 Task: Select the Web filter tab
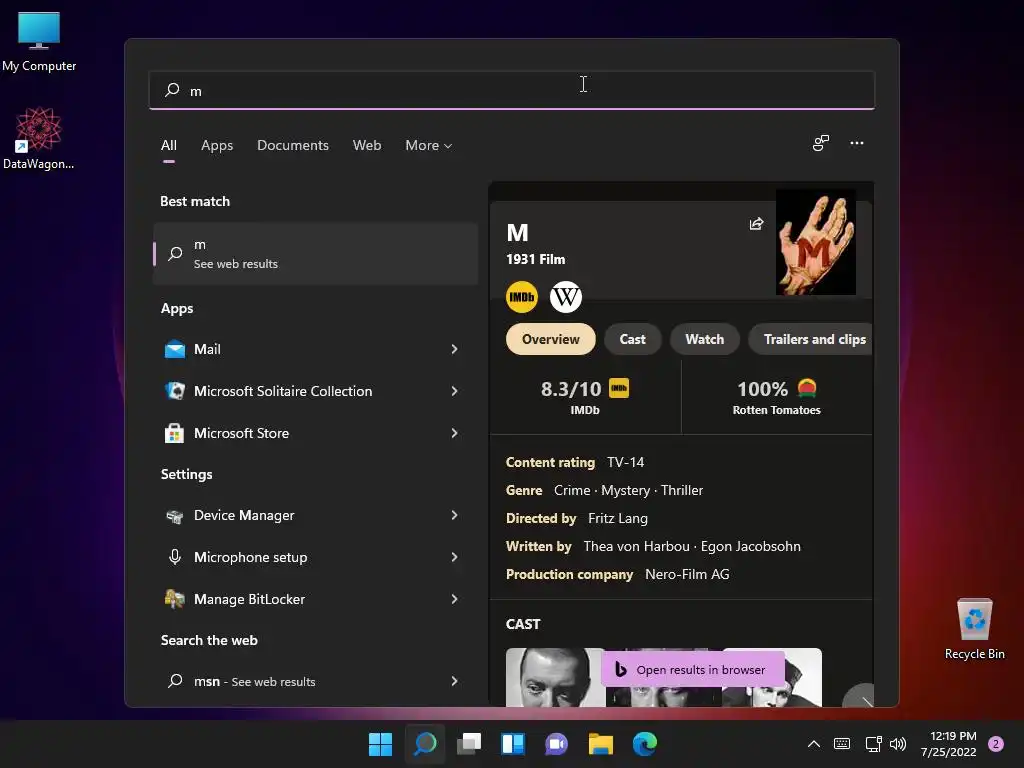(x=367, y=146)
